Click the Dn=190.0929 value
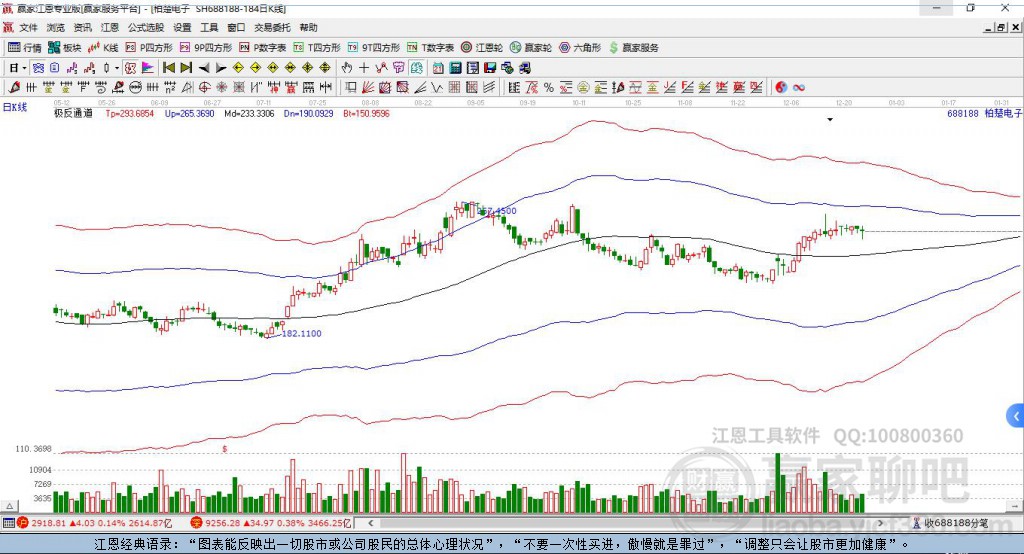This screenshot has width=1024, height=554. [308, 113]
